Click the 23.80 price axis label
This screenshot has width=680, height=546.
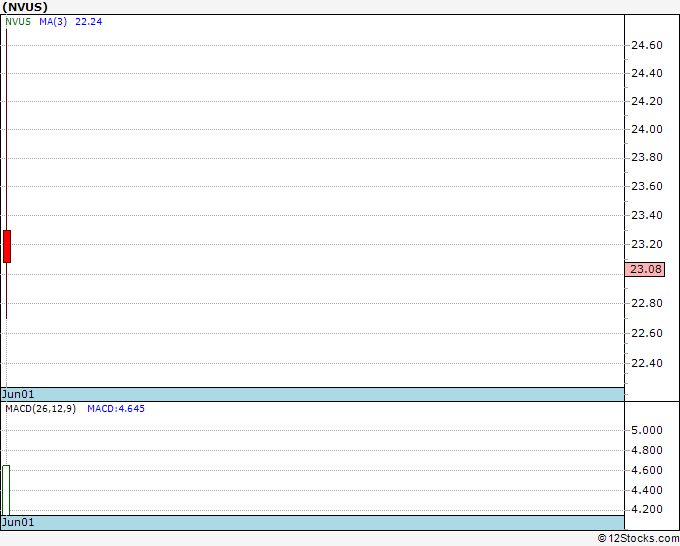click(647, 157)
